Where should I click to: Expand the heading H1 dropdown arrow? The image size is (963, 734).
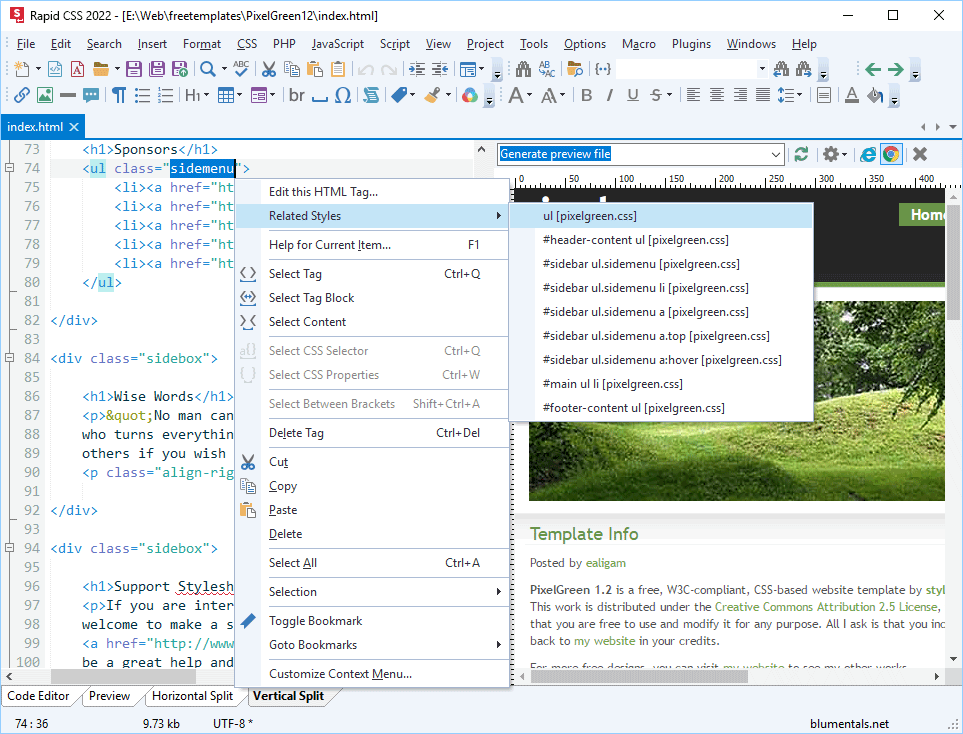coord(205,95)
